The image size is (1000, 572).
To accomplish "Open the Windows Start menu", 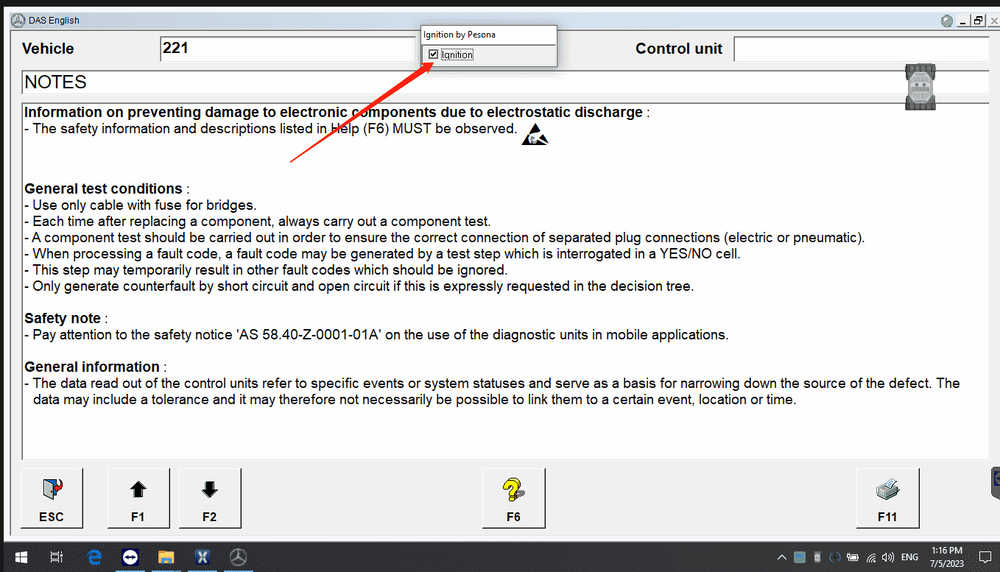I will tap(21, 557).
